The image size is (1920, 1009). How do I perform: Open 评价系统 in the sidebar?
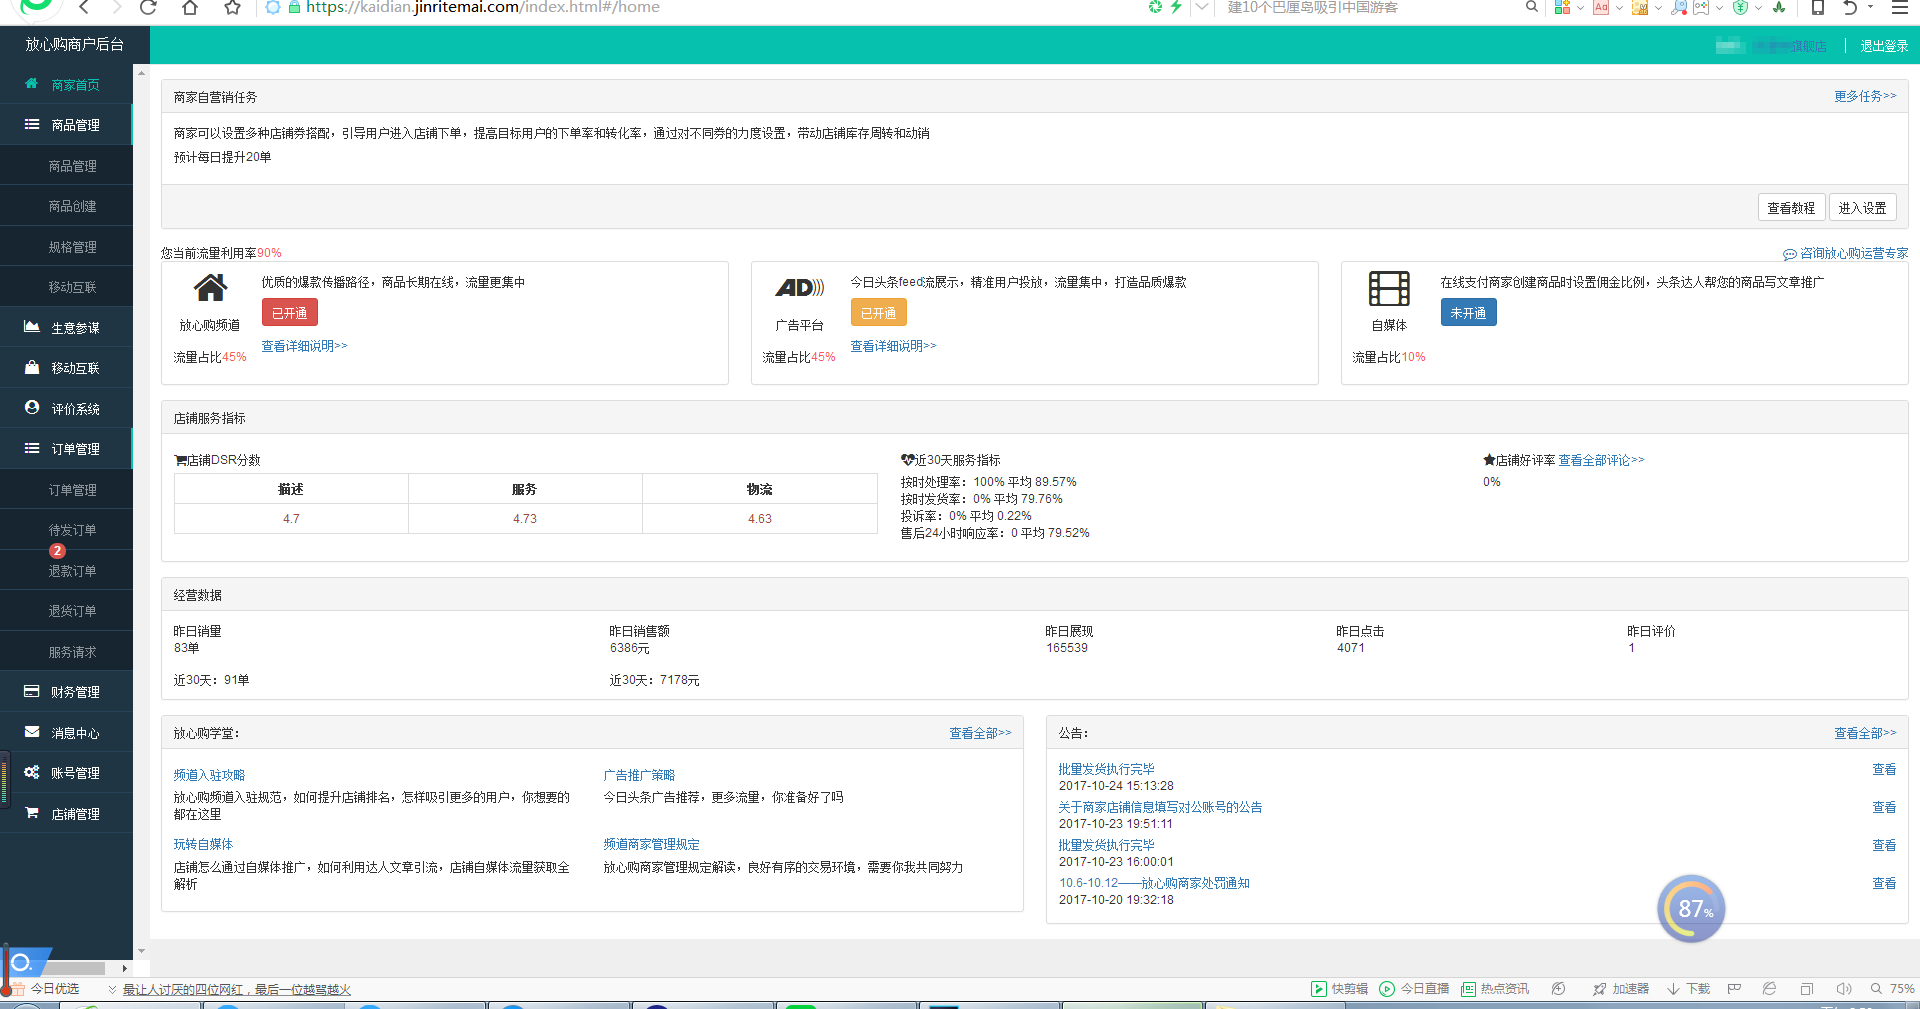coord(66,409)
